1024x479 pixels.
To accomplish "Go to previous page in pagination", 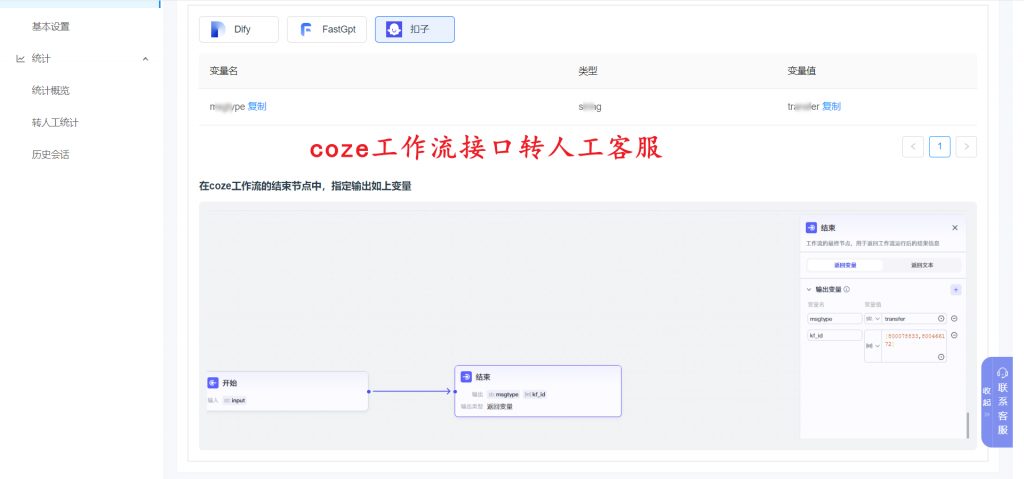I will click(x=913, y=146).
